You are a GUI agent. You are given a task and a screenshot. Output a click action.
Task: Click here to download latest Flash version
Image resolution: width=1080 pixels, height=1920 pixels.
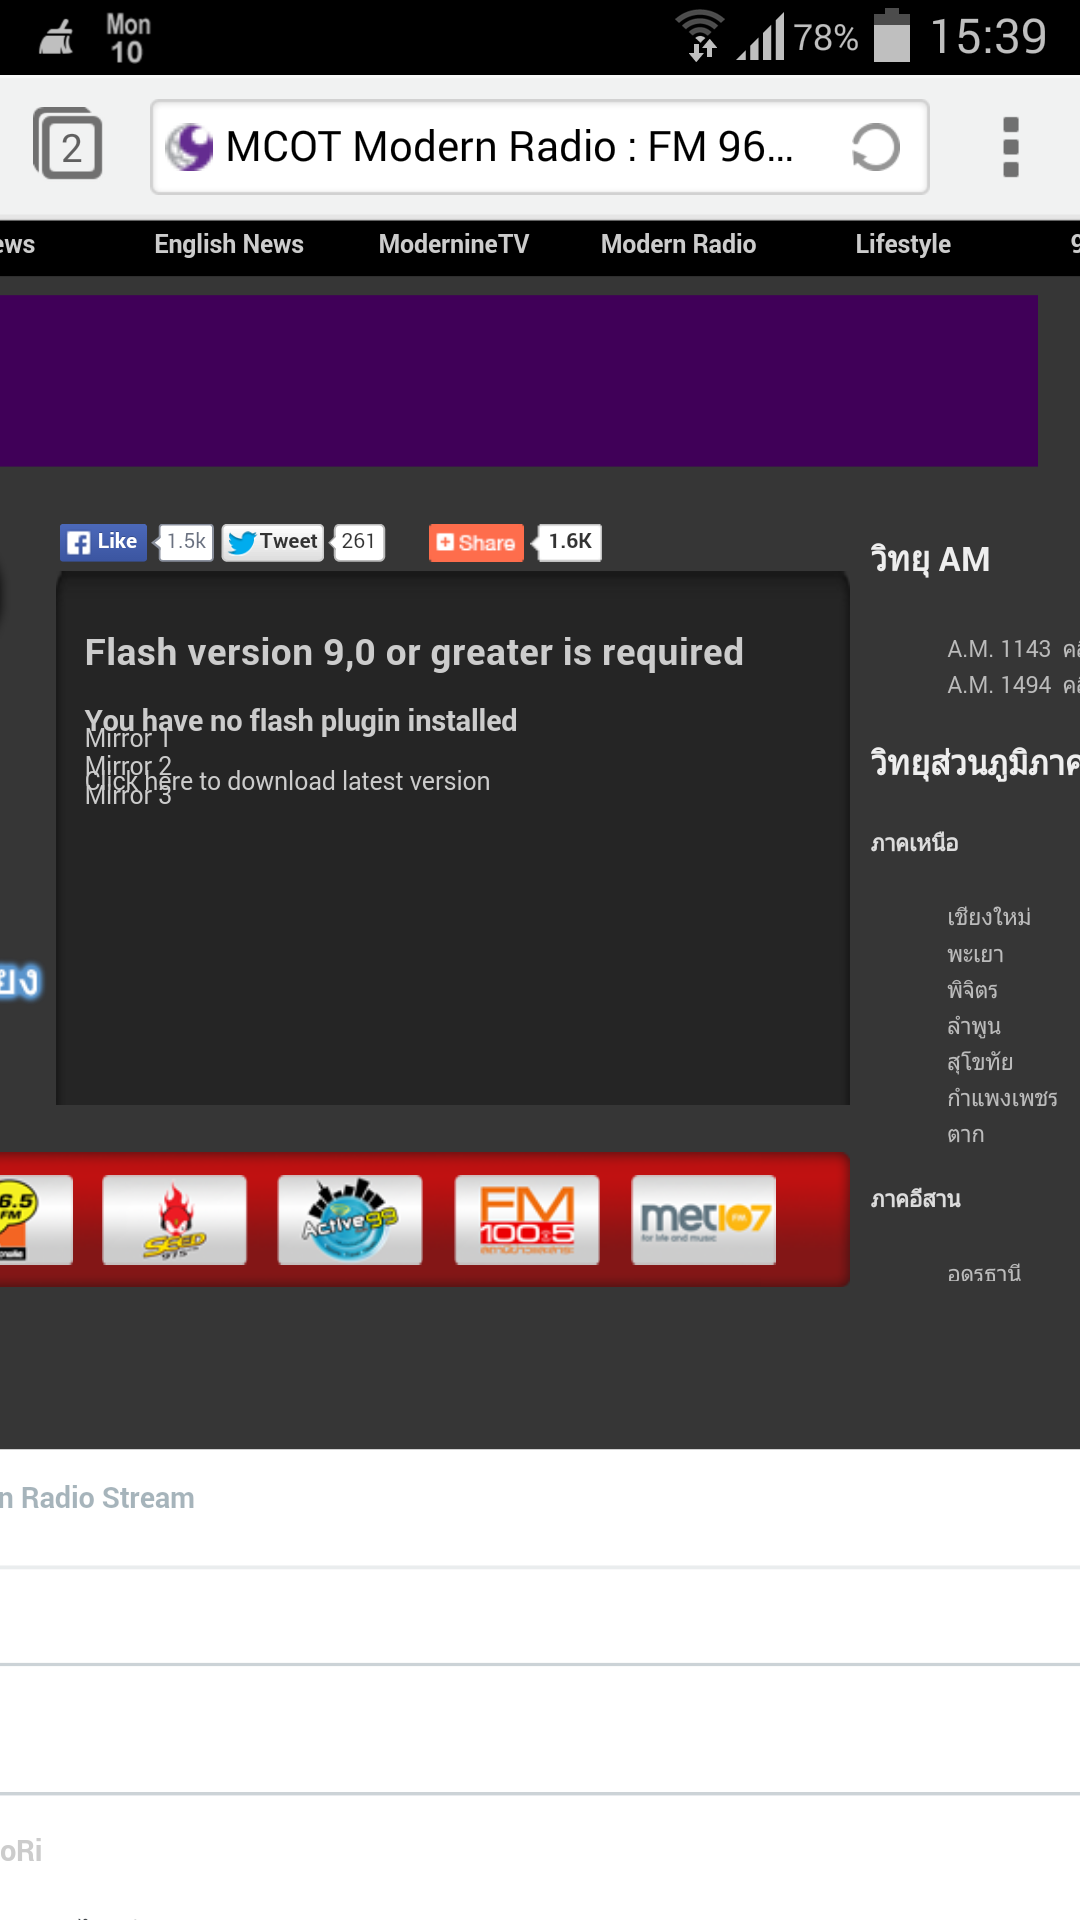288,782
